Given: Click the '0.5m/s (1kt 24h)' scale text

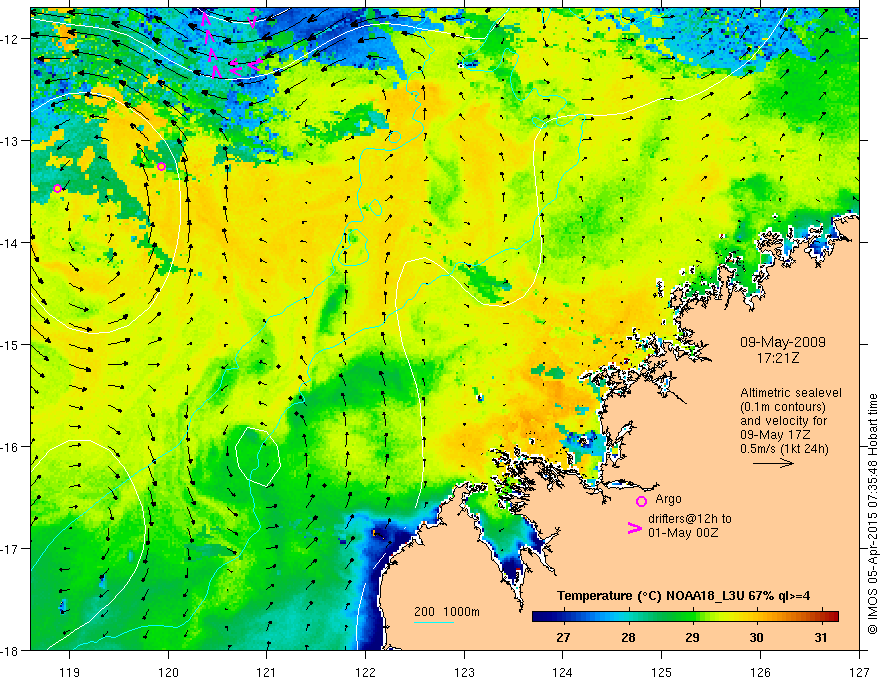Looking at the screenshot, I should pos(784,449).
